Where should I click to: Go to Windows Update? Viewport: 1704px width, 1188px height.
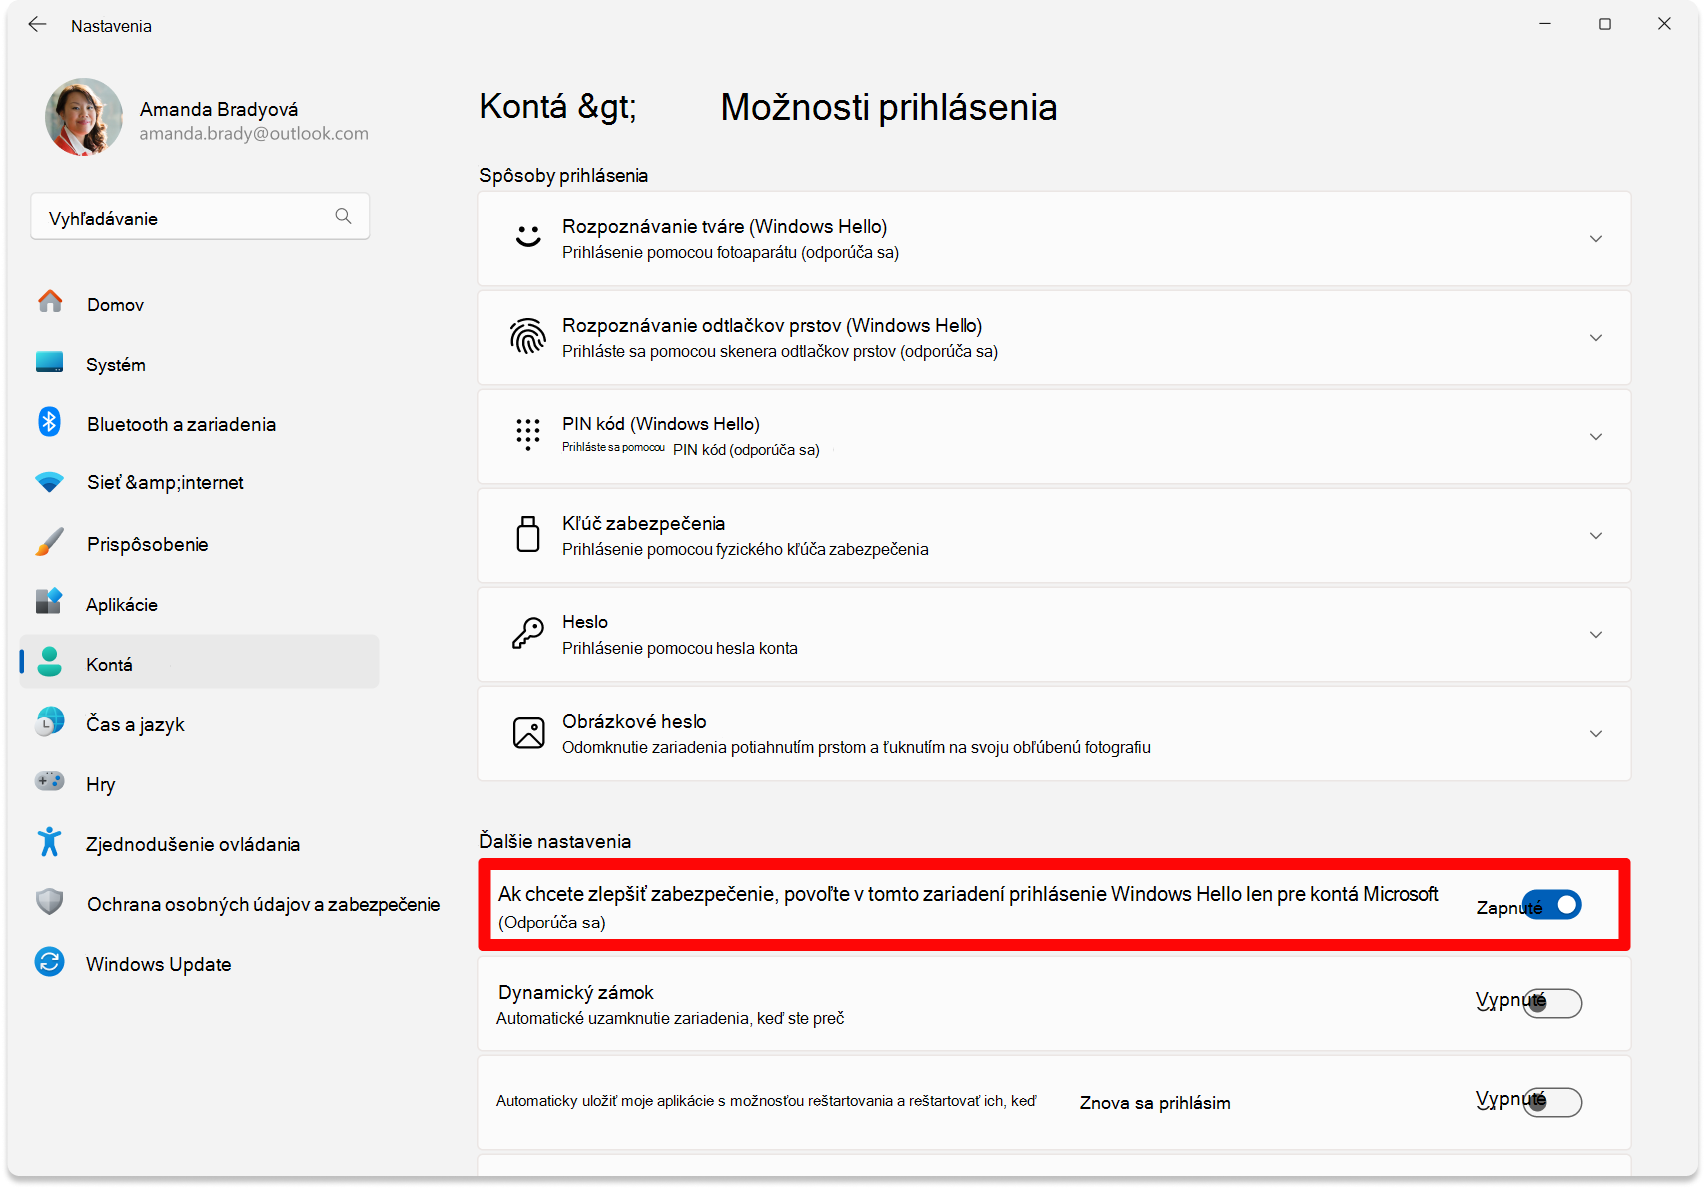pos(200,964)
